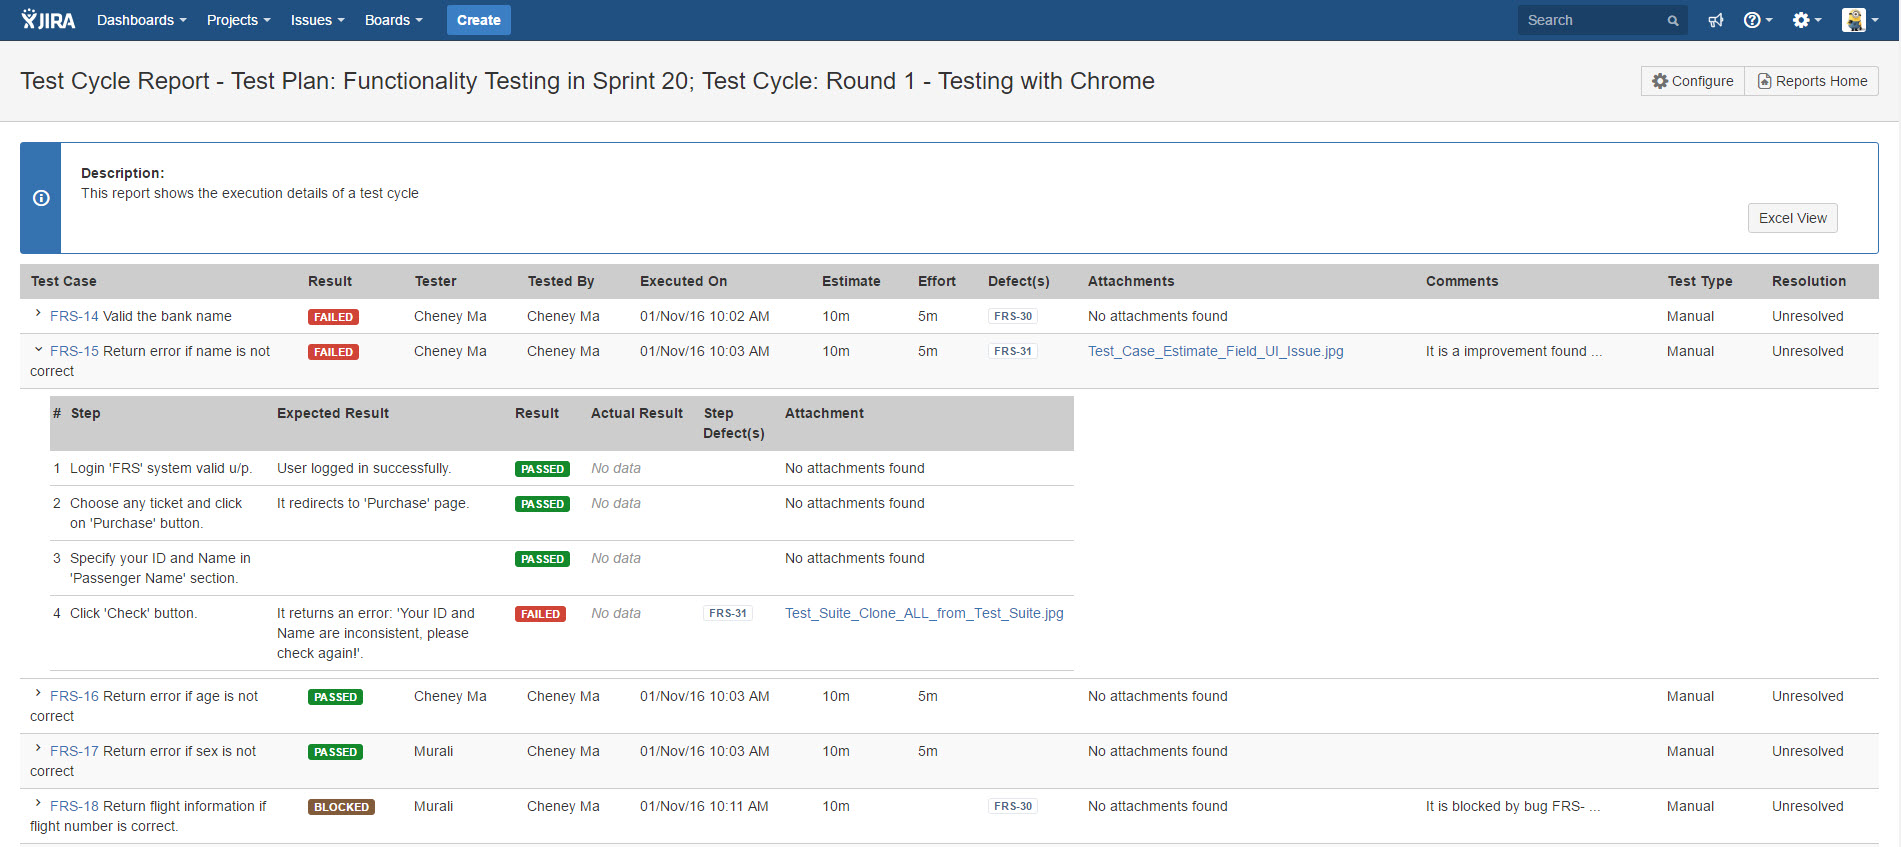
Task: Click the PASSED badge on step 2
Action: (x=542, y=504)
